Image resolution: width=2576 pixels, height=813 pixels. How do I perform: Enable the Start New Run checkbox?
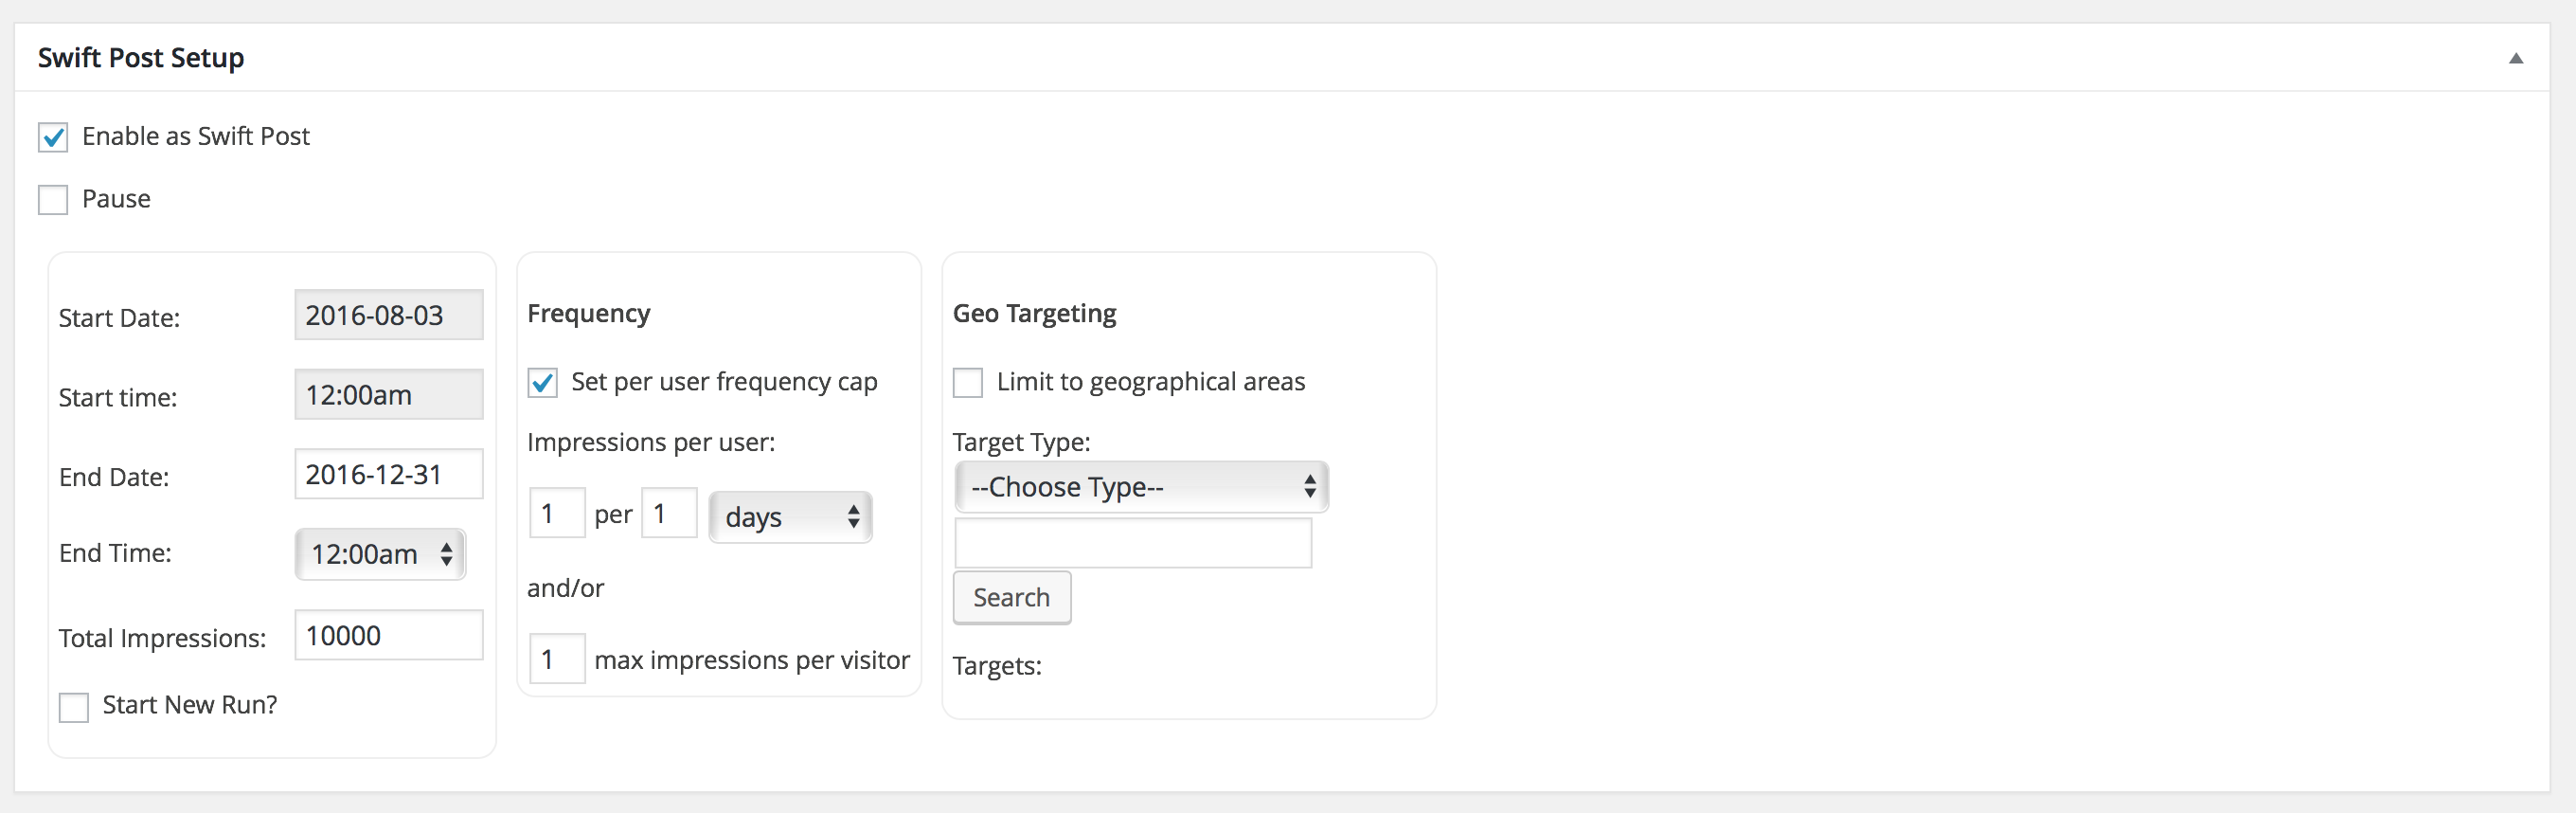coord(74,707)
